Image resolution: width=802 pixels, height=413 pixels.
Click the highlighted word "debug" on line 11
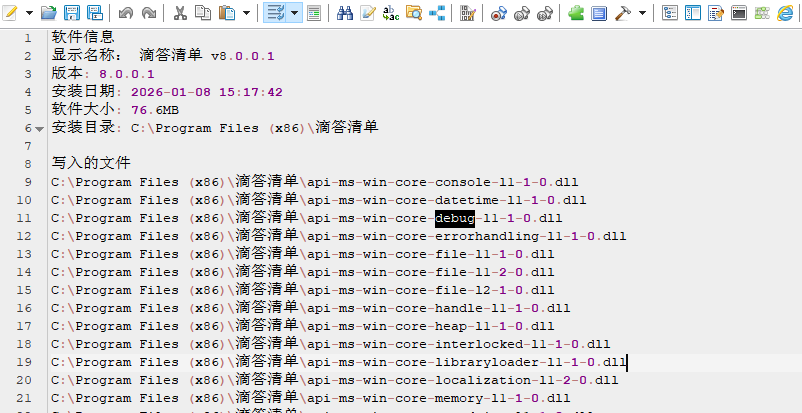pos(454,218)
